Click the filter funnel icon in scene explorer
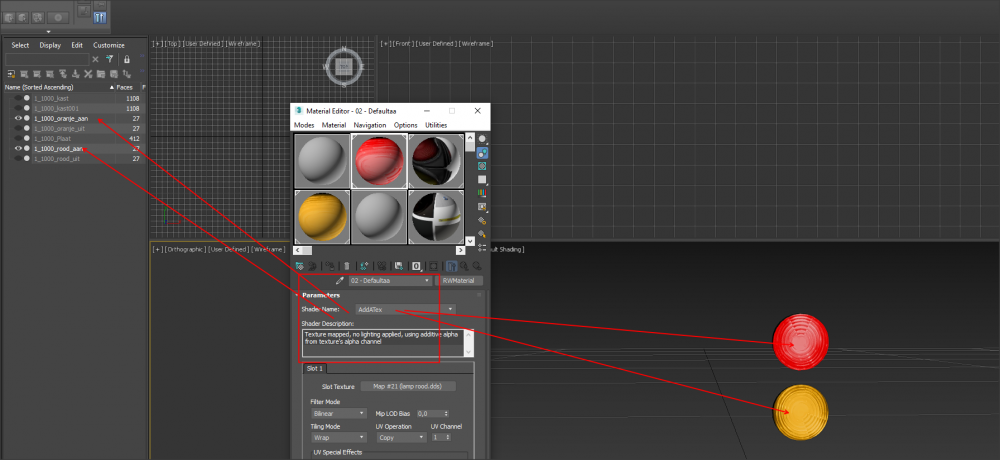The image size is (1000, 460). 110,59
